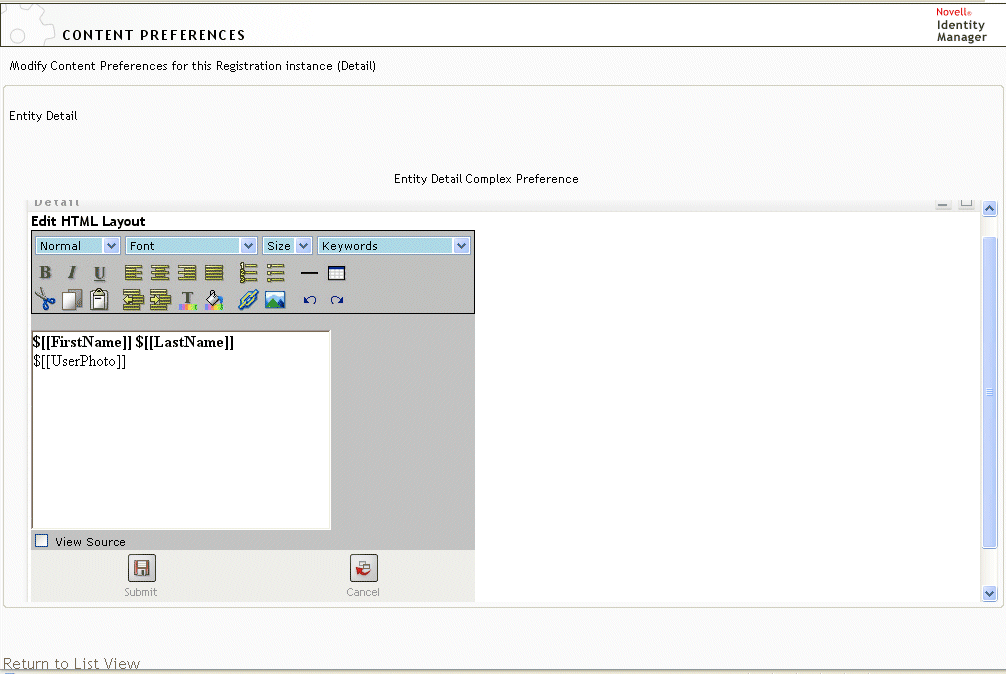Align text left
This screenshot has width=1006, height=674.
tap(133, 273)
